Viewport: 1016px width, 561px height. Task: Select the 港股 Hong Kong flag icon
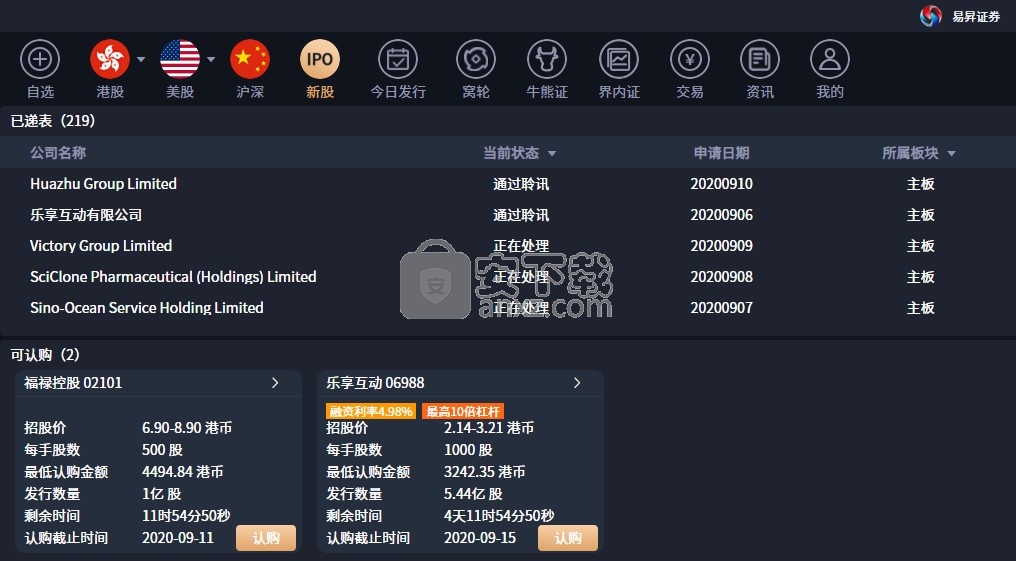click(x=110, y=59)
